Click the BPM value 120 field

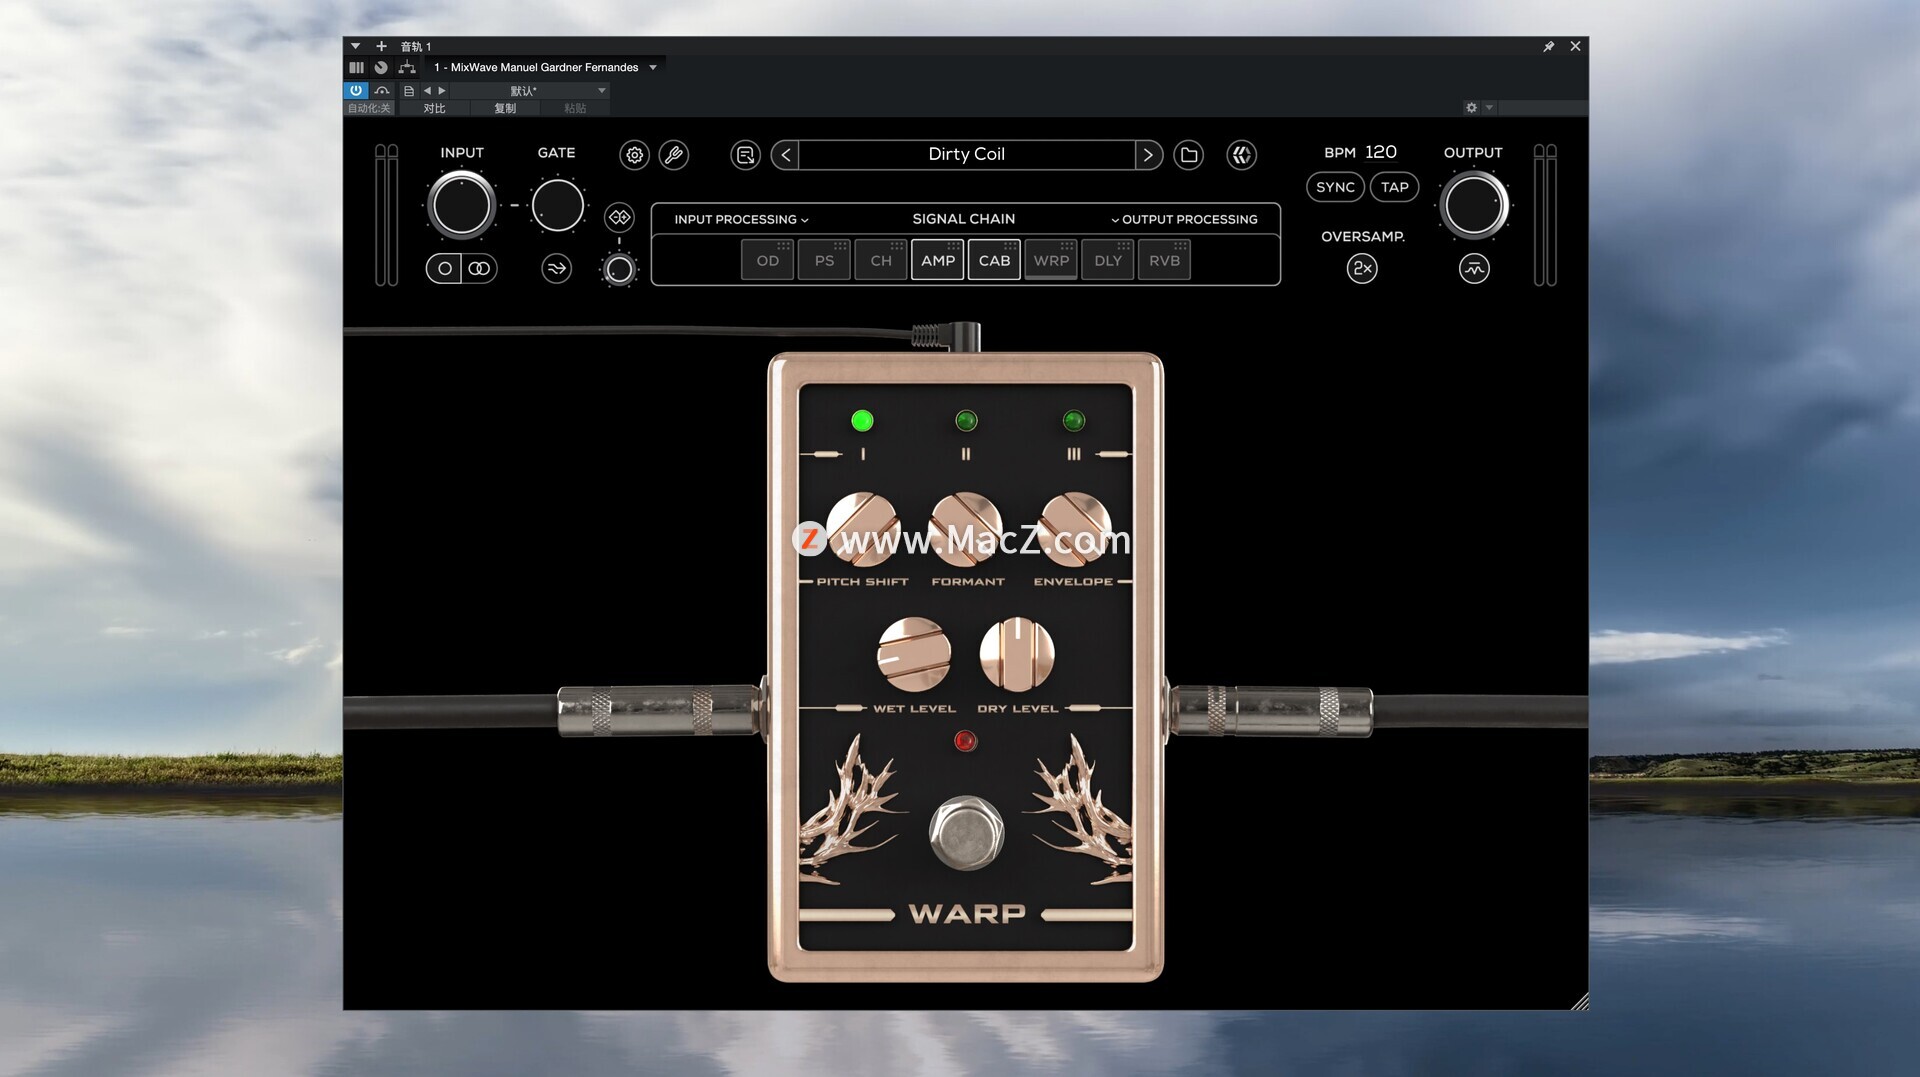tap(1380, 152)
